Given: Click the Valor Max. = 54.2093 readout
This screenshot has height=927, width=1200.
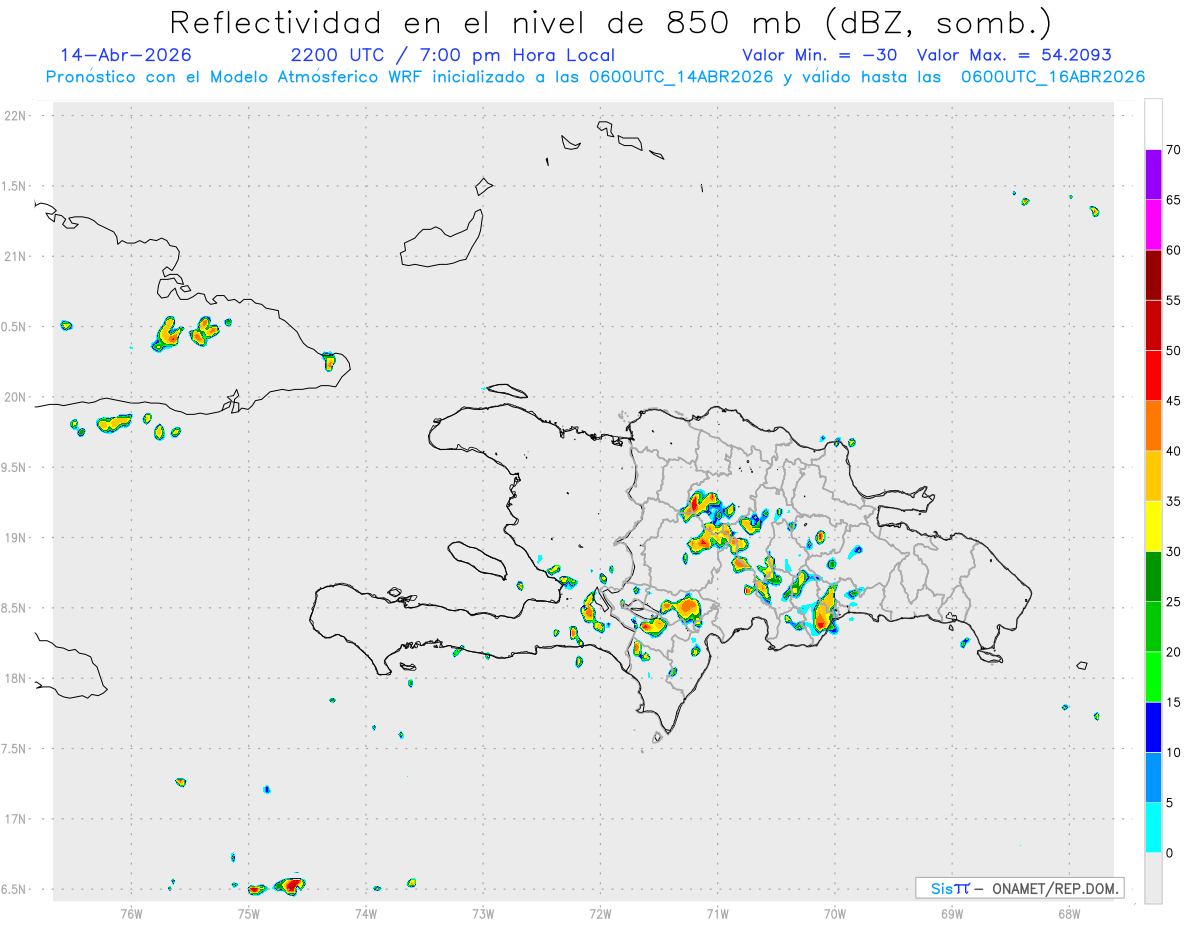Looking at the screenshot, I should [1014, 55].
